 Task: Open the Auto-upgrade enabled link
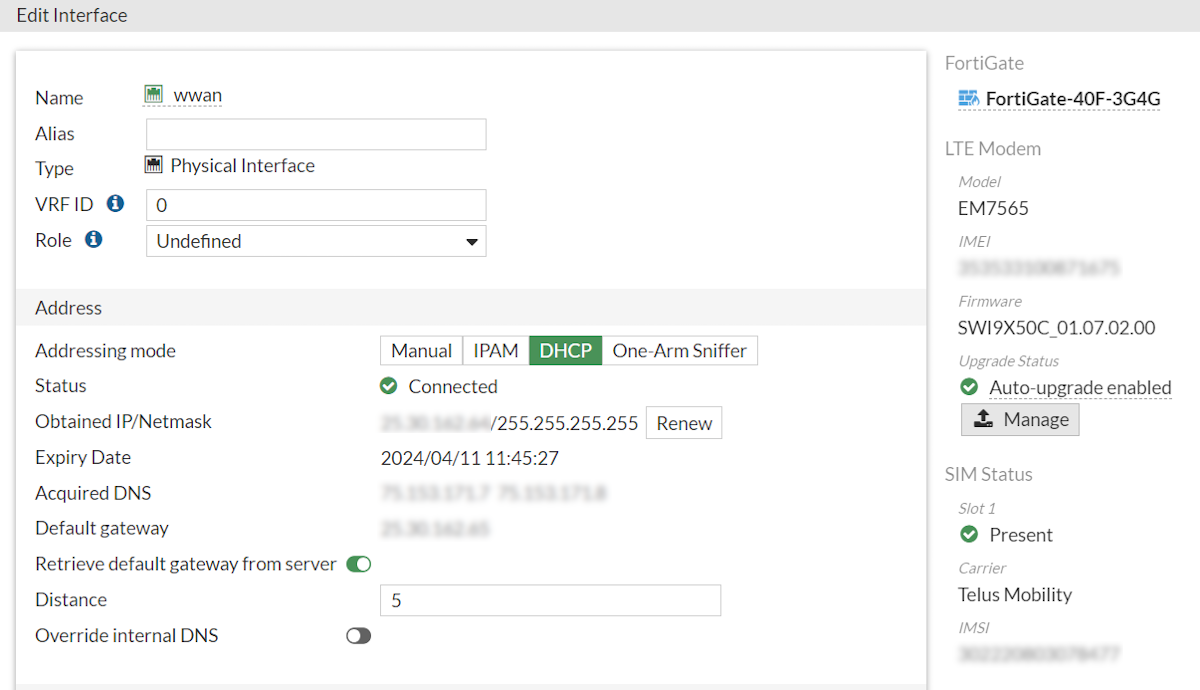1080,387
